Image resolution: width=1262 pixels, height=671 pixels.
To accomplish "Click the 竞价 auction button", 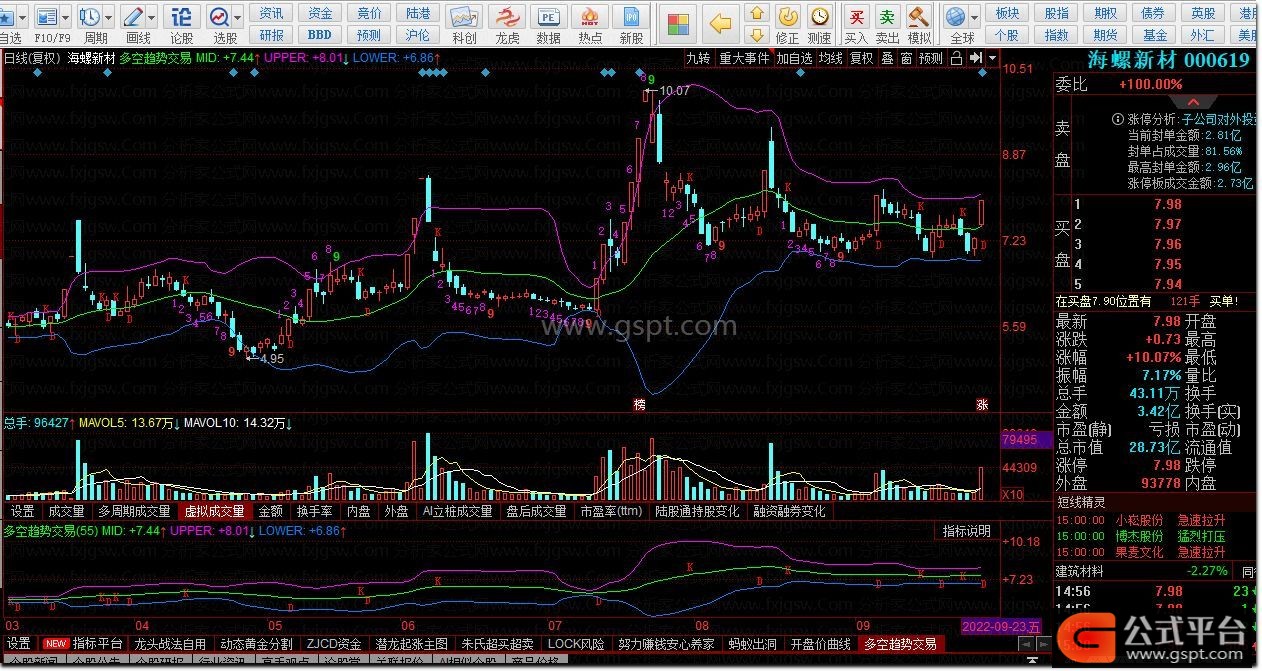I will [369, 13].
